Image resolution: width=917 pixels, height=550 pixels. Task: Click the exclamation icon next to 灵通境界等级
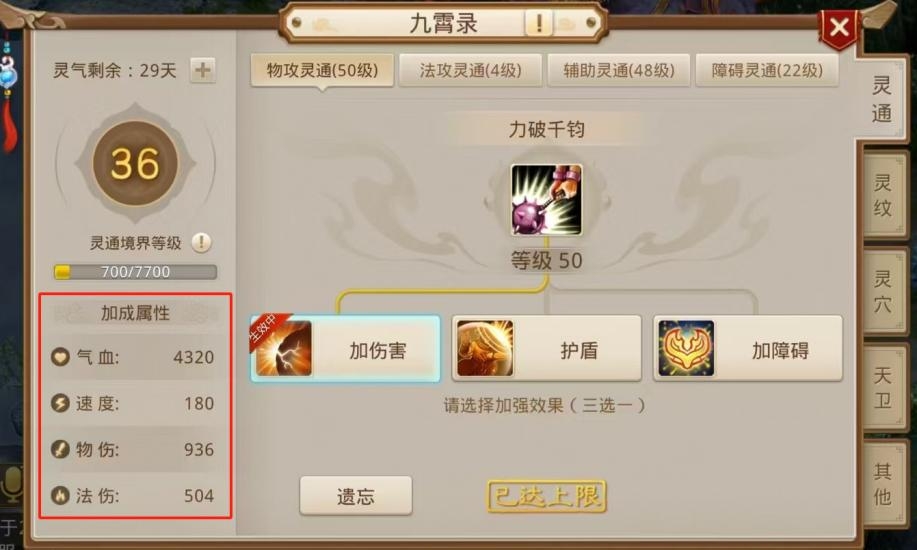(x=201, y=242)
